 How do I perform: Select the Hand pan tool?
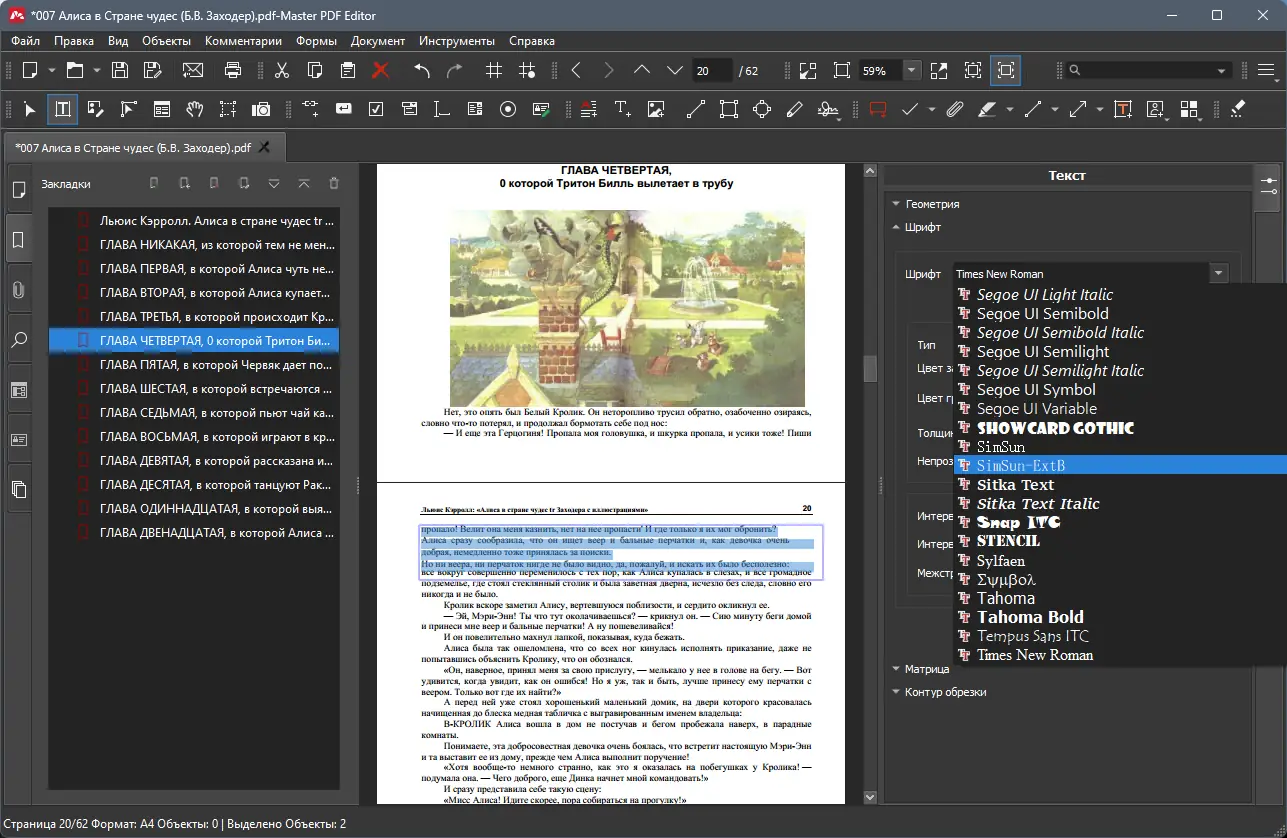tap(195, 109)
